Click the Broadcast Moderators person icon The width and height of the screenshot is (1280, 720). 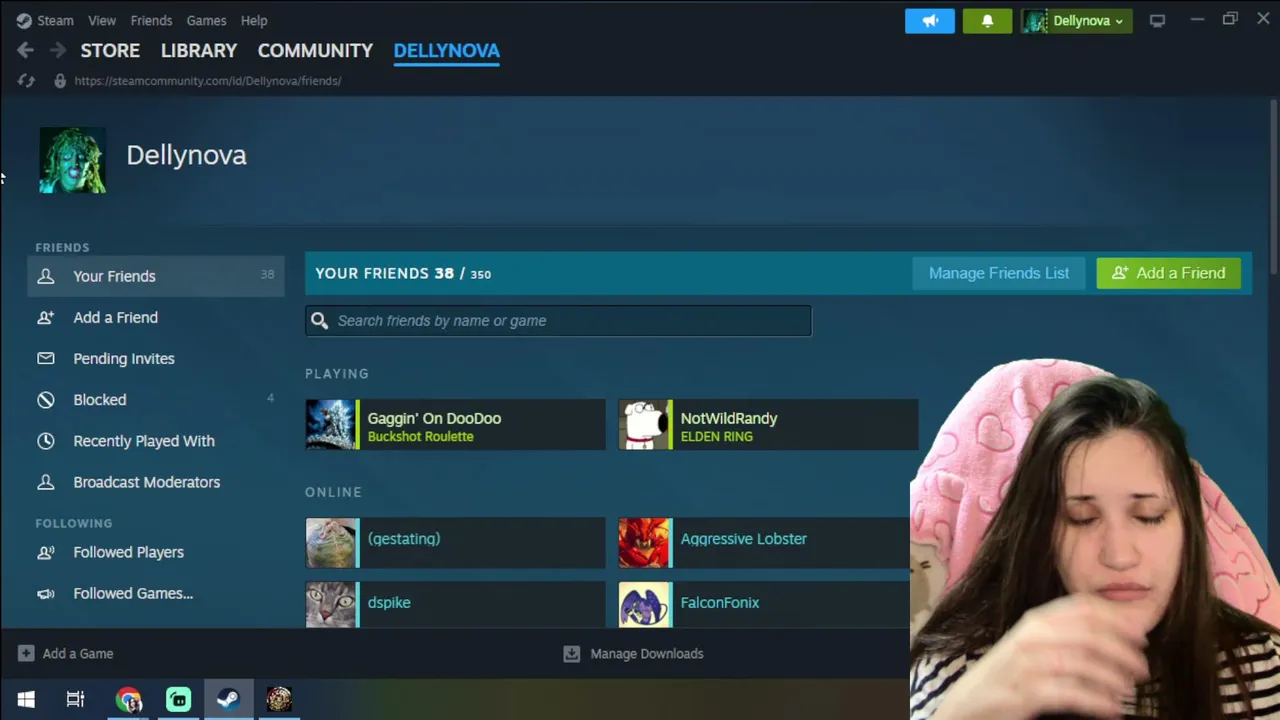point(46,482)
